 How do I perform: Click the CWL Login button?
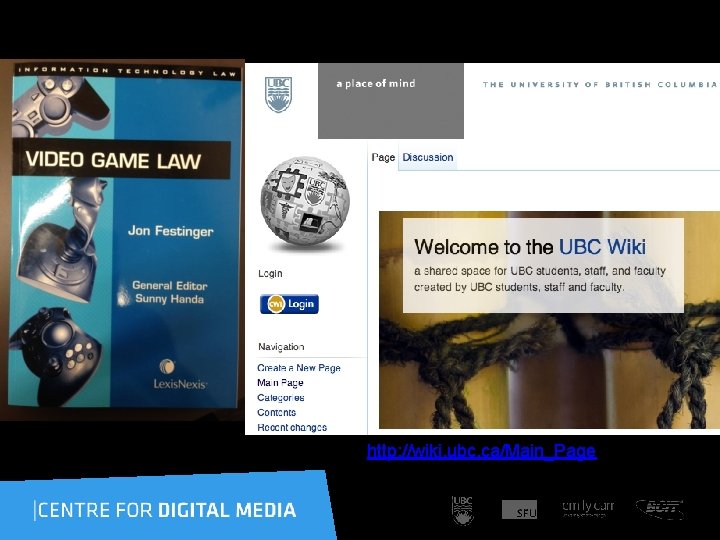[x=289, y=304]
